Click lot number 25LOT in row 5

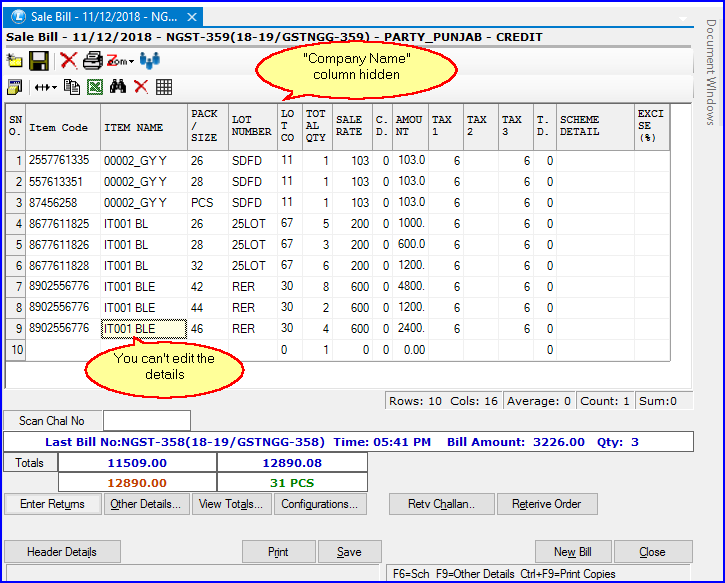tap(253, 245)
